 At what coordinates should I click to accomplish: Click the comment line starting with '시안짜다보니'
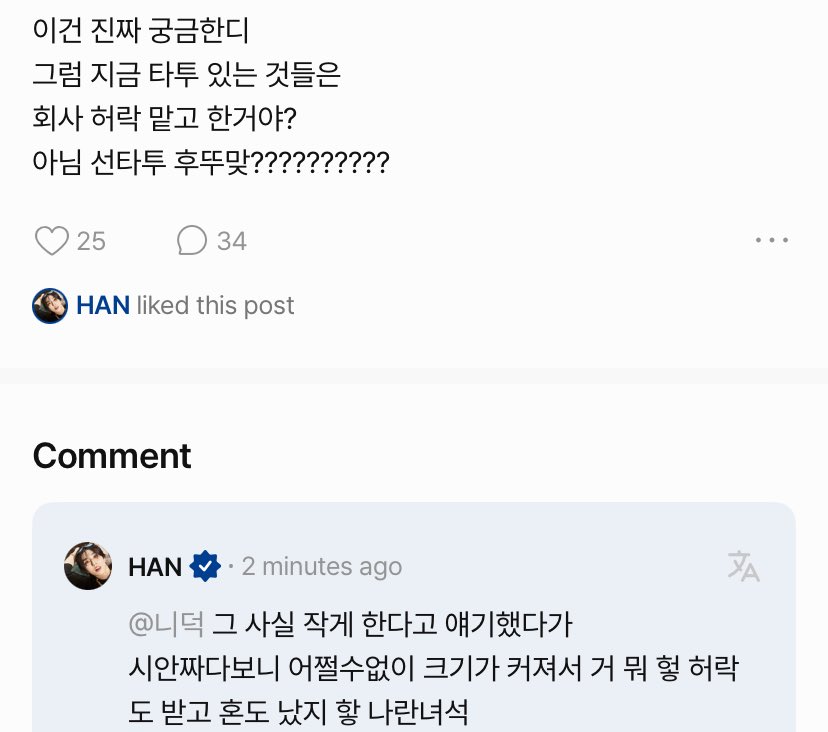click(x=433, y=669)
